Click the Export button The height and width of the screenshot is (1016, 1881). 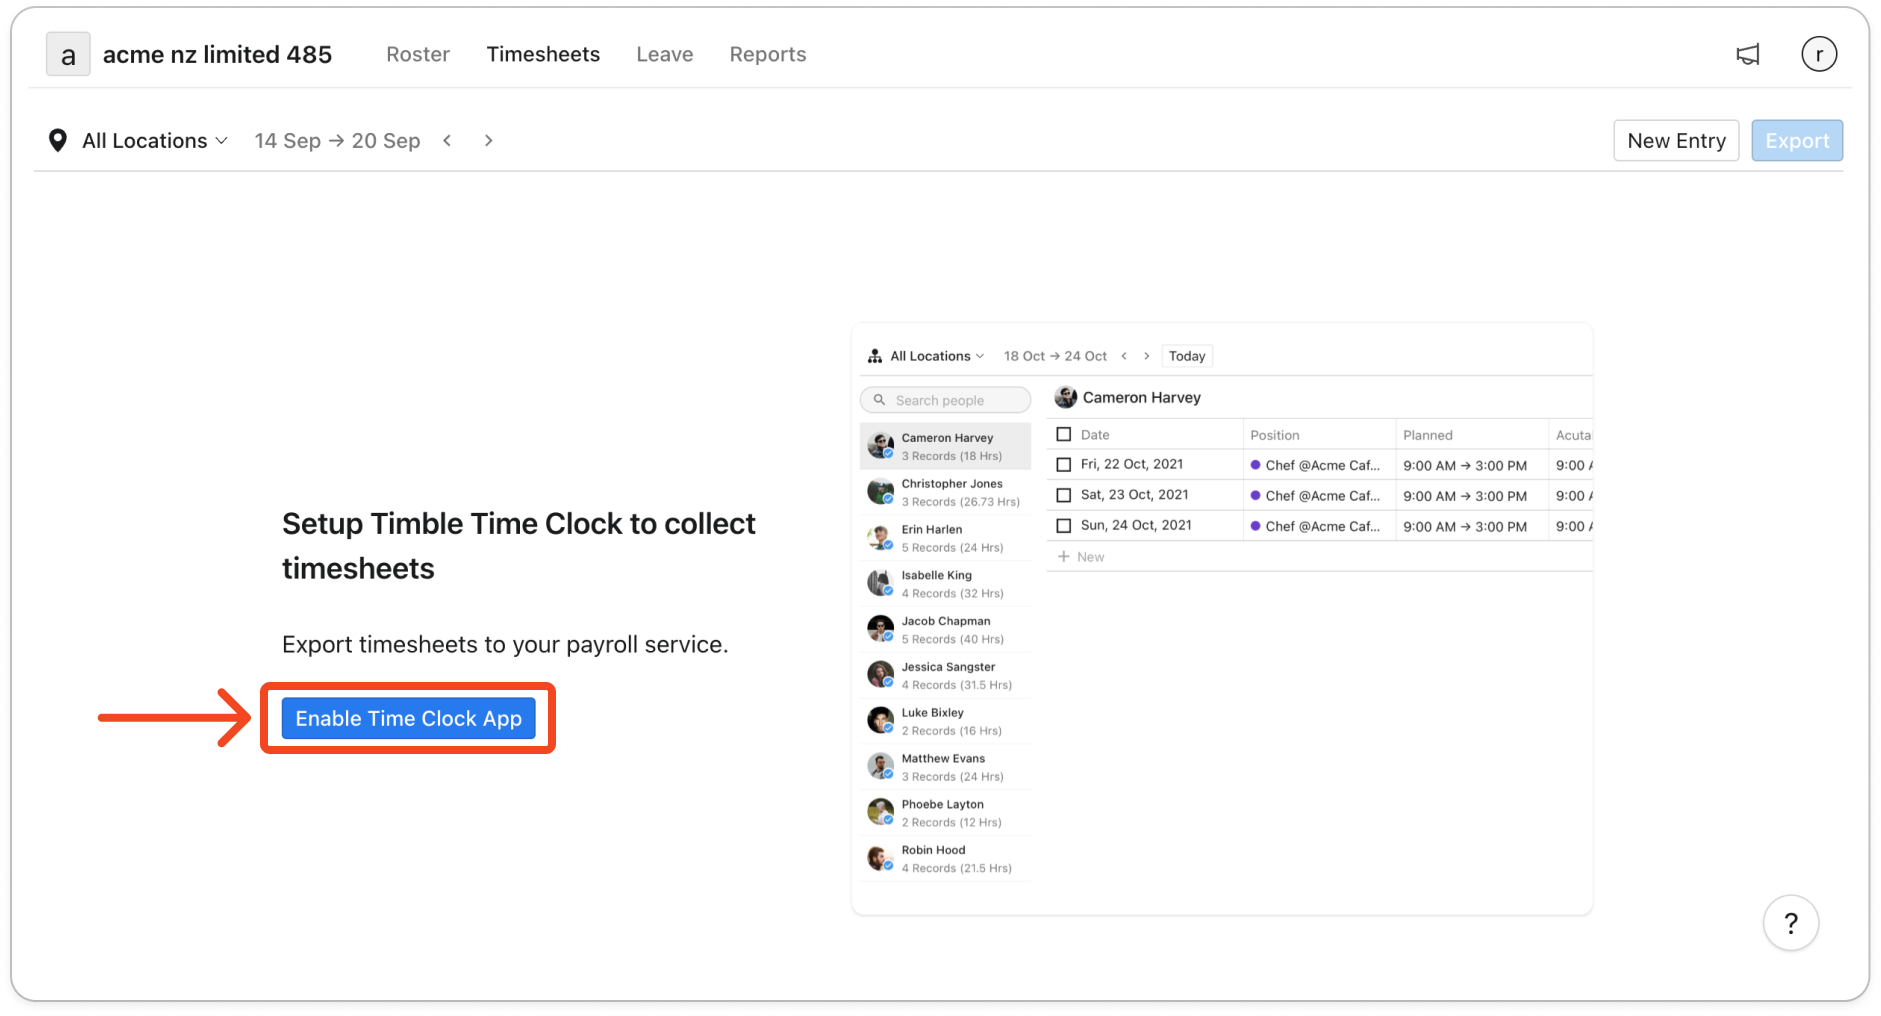pos(1797,141)
